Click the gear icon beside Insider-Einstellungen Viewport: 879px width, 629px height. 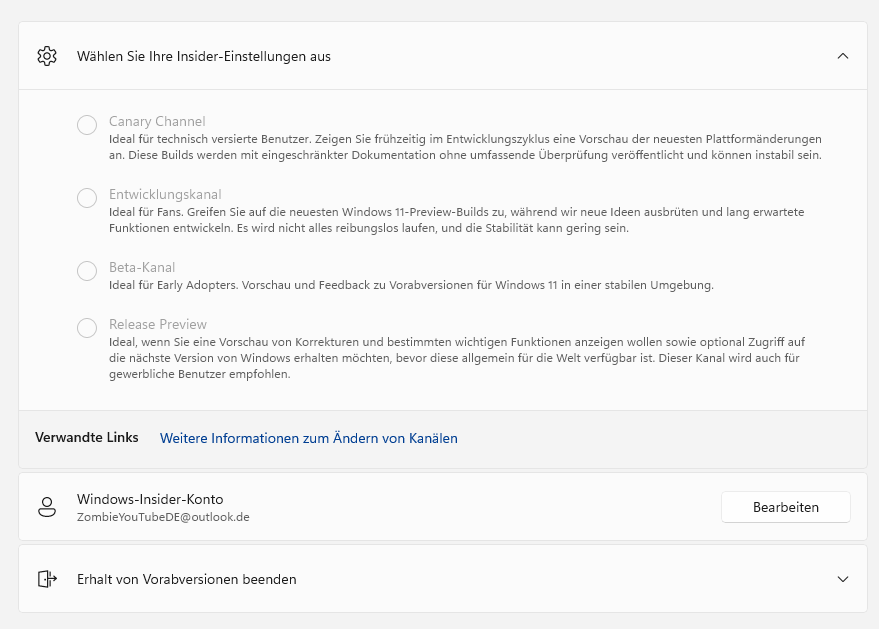tap(47, 56)
